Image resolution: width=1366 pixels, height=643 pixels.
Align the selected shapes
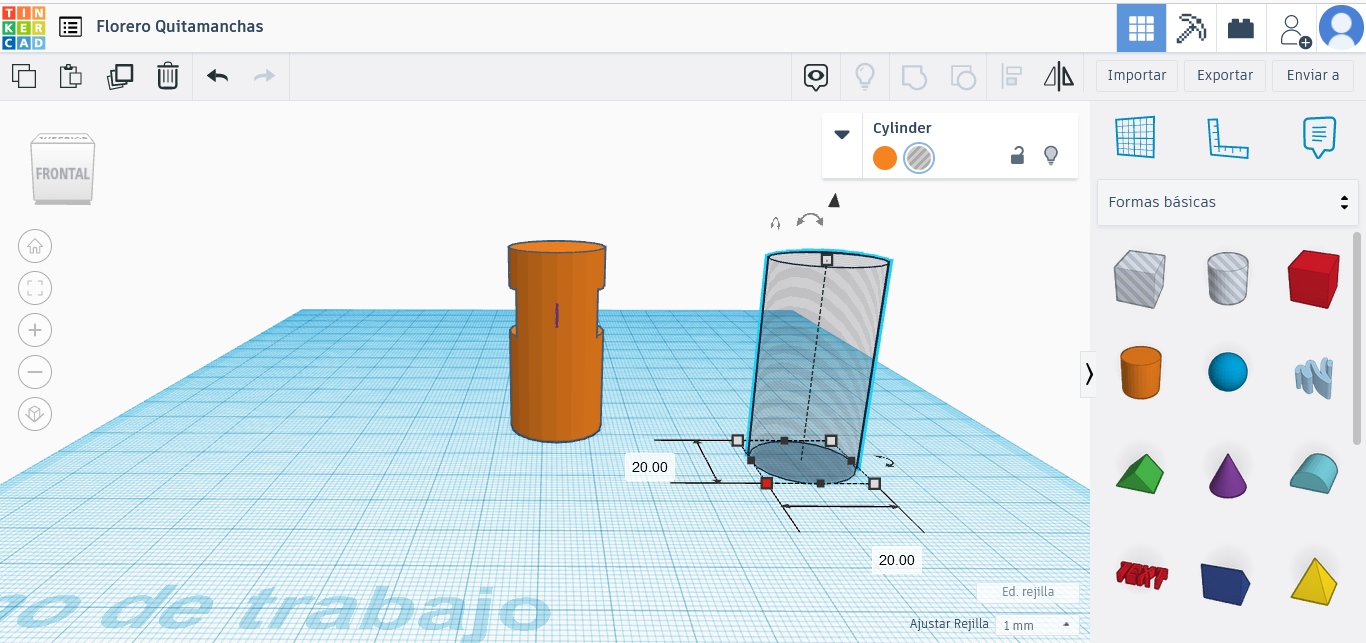coord(1011,76)
